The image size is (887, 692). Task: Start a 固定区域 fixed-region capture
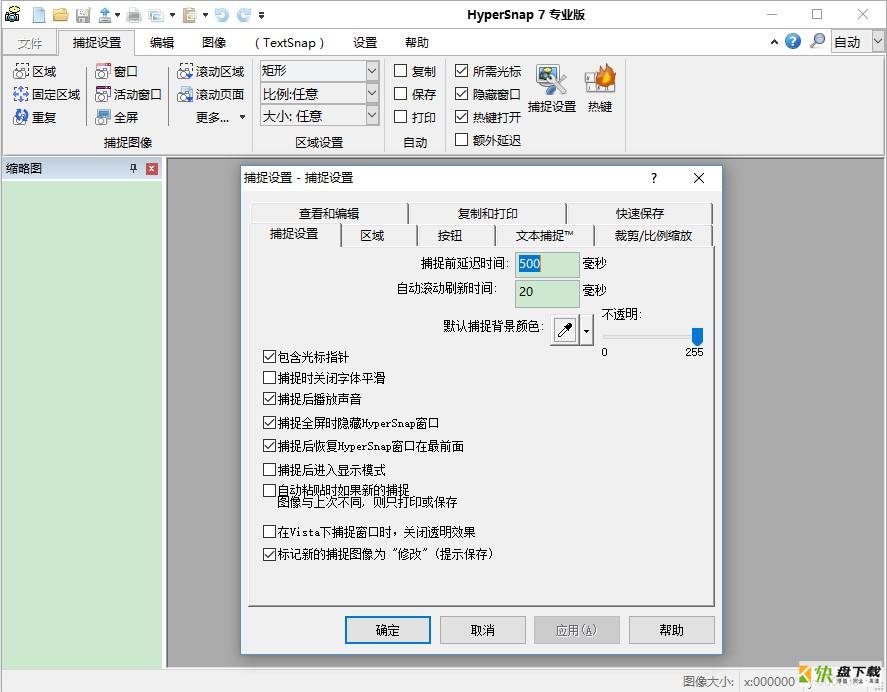(46, 94)
